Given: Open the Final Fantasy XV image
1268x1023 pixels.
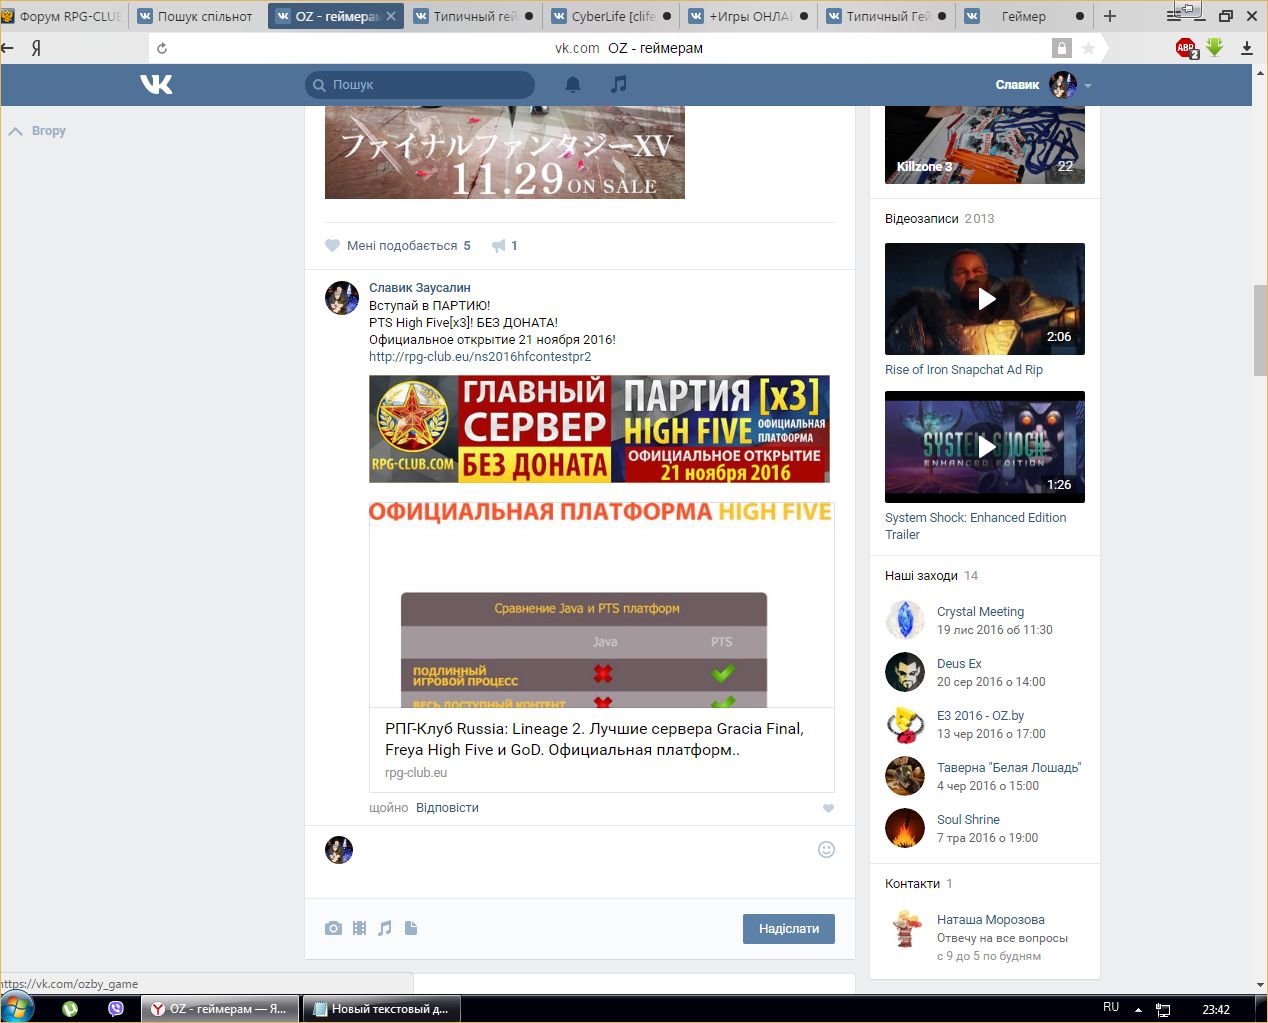Looking at the screenshot, I should [x=505, y=152].
